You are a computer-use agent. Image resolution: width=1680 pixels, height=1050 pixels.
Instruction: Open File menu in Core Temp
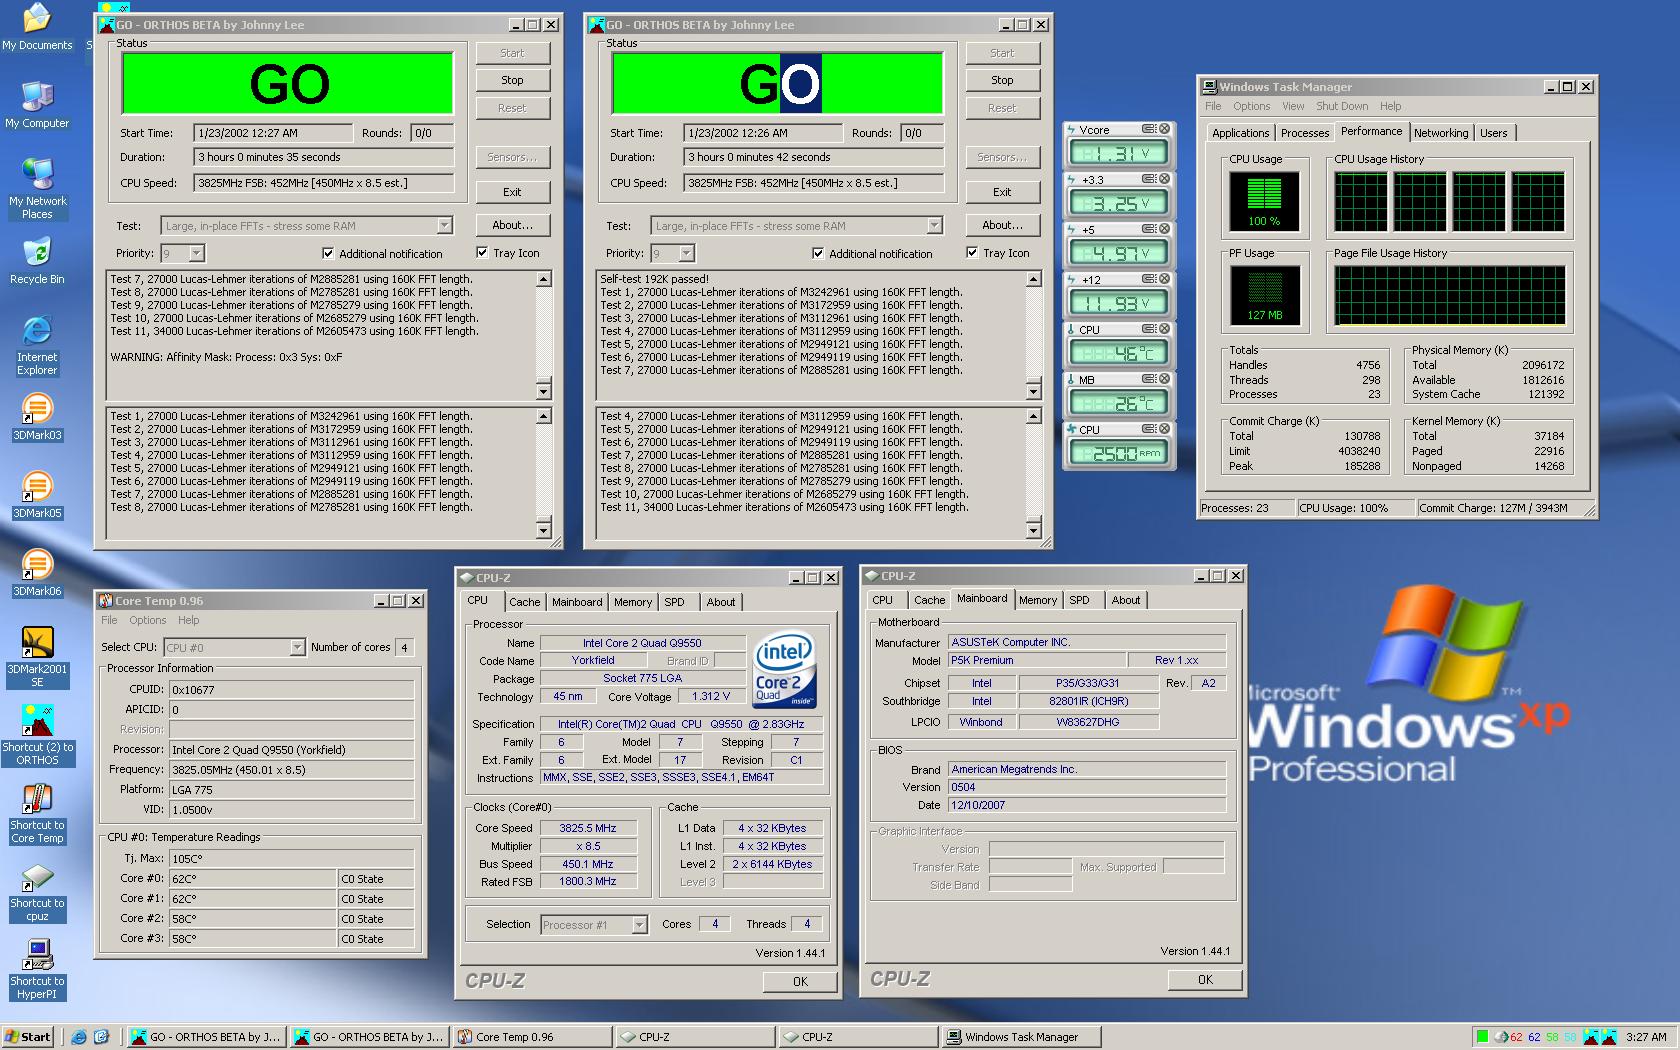(109, 620)
